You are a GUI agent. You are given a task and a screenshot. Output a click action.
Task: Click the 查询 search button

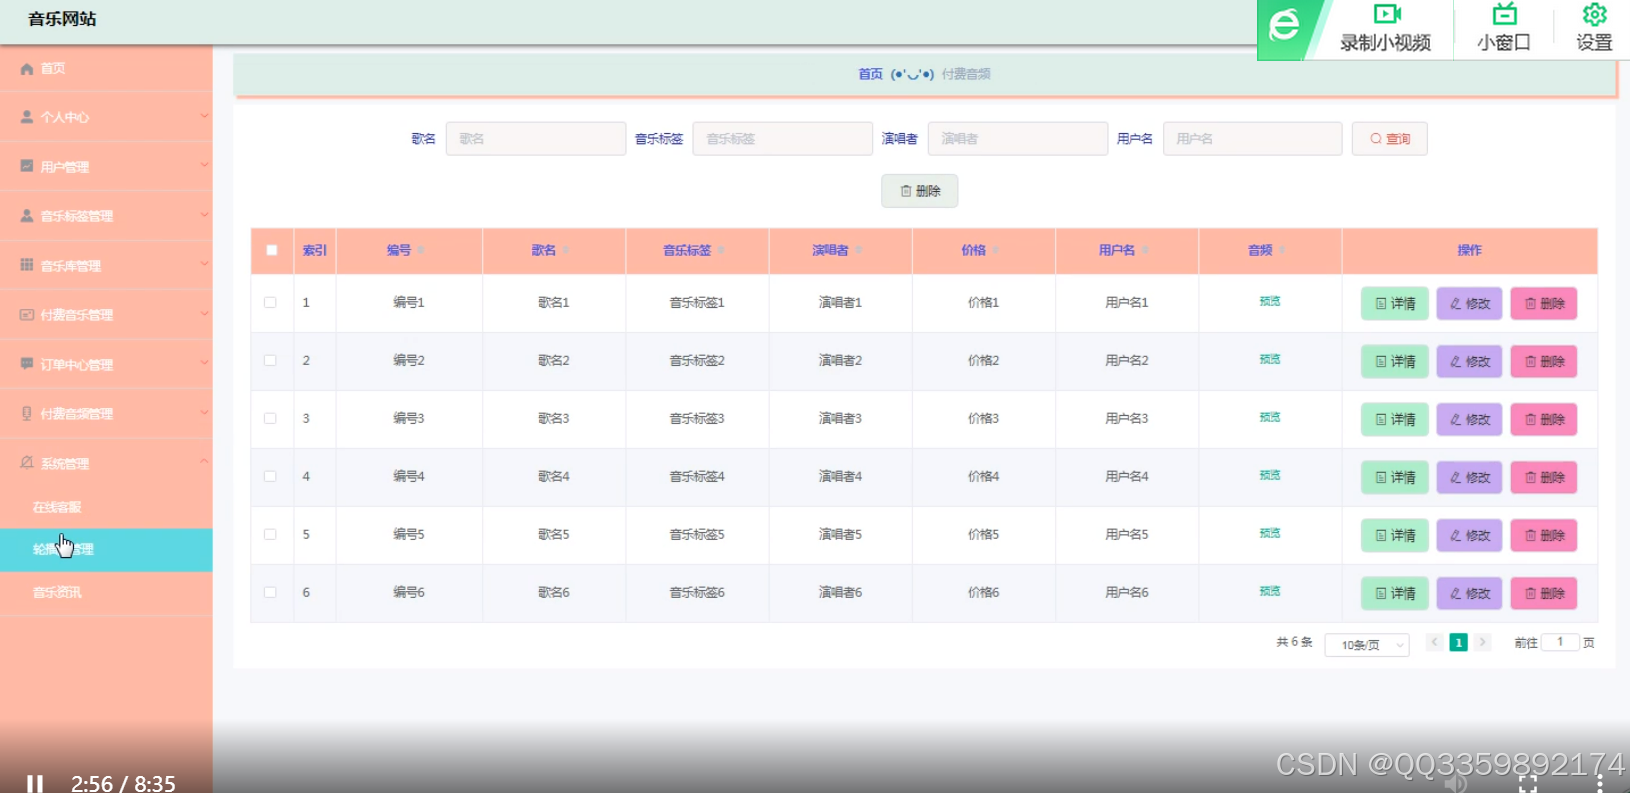pyautogui.click(x=1389, y=139)
